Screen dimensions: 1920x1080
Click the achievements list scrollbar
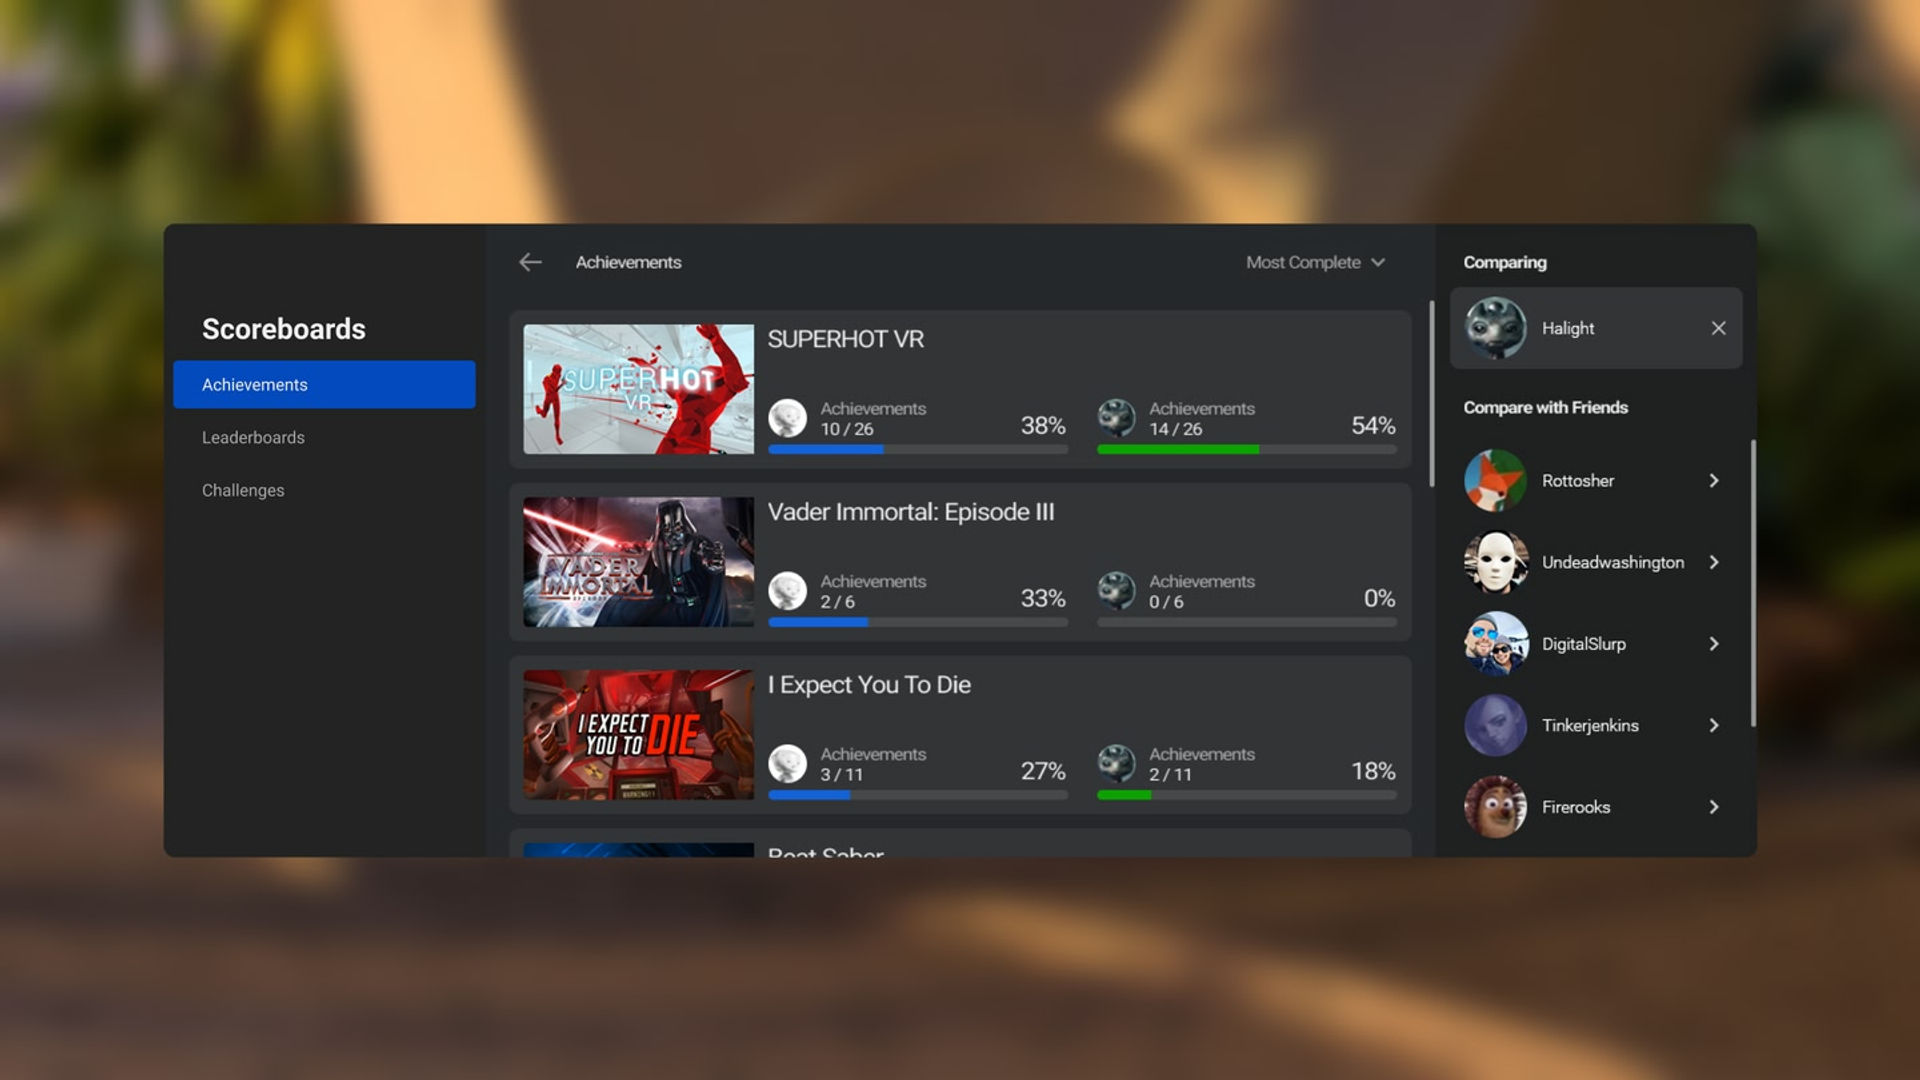pos(1431,393)
